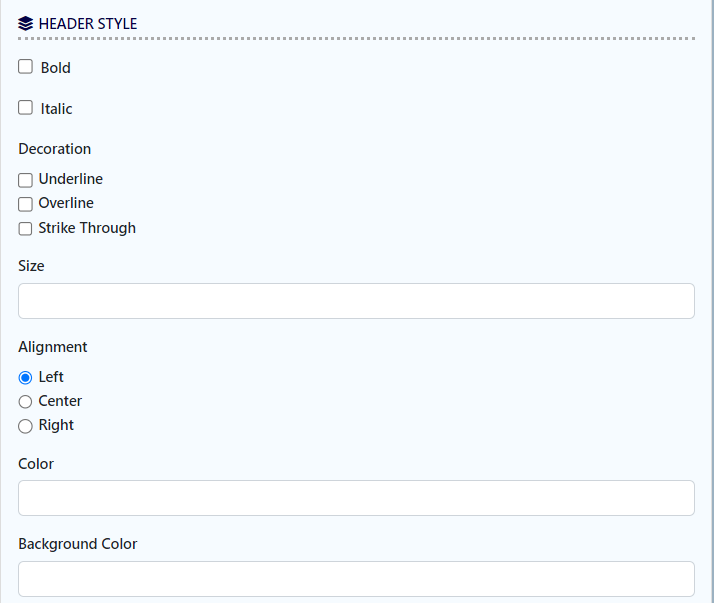
Task: Click the Strike Through label text
Action: [87, 228]
